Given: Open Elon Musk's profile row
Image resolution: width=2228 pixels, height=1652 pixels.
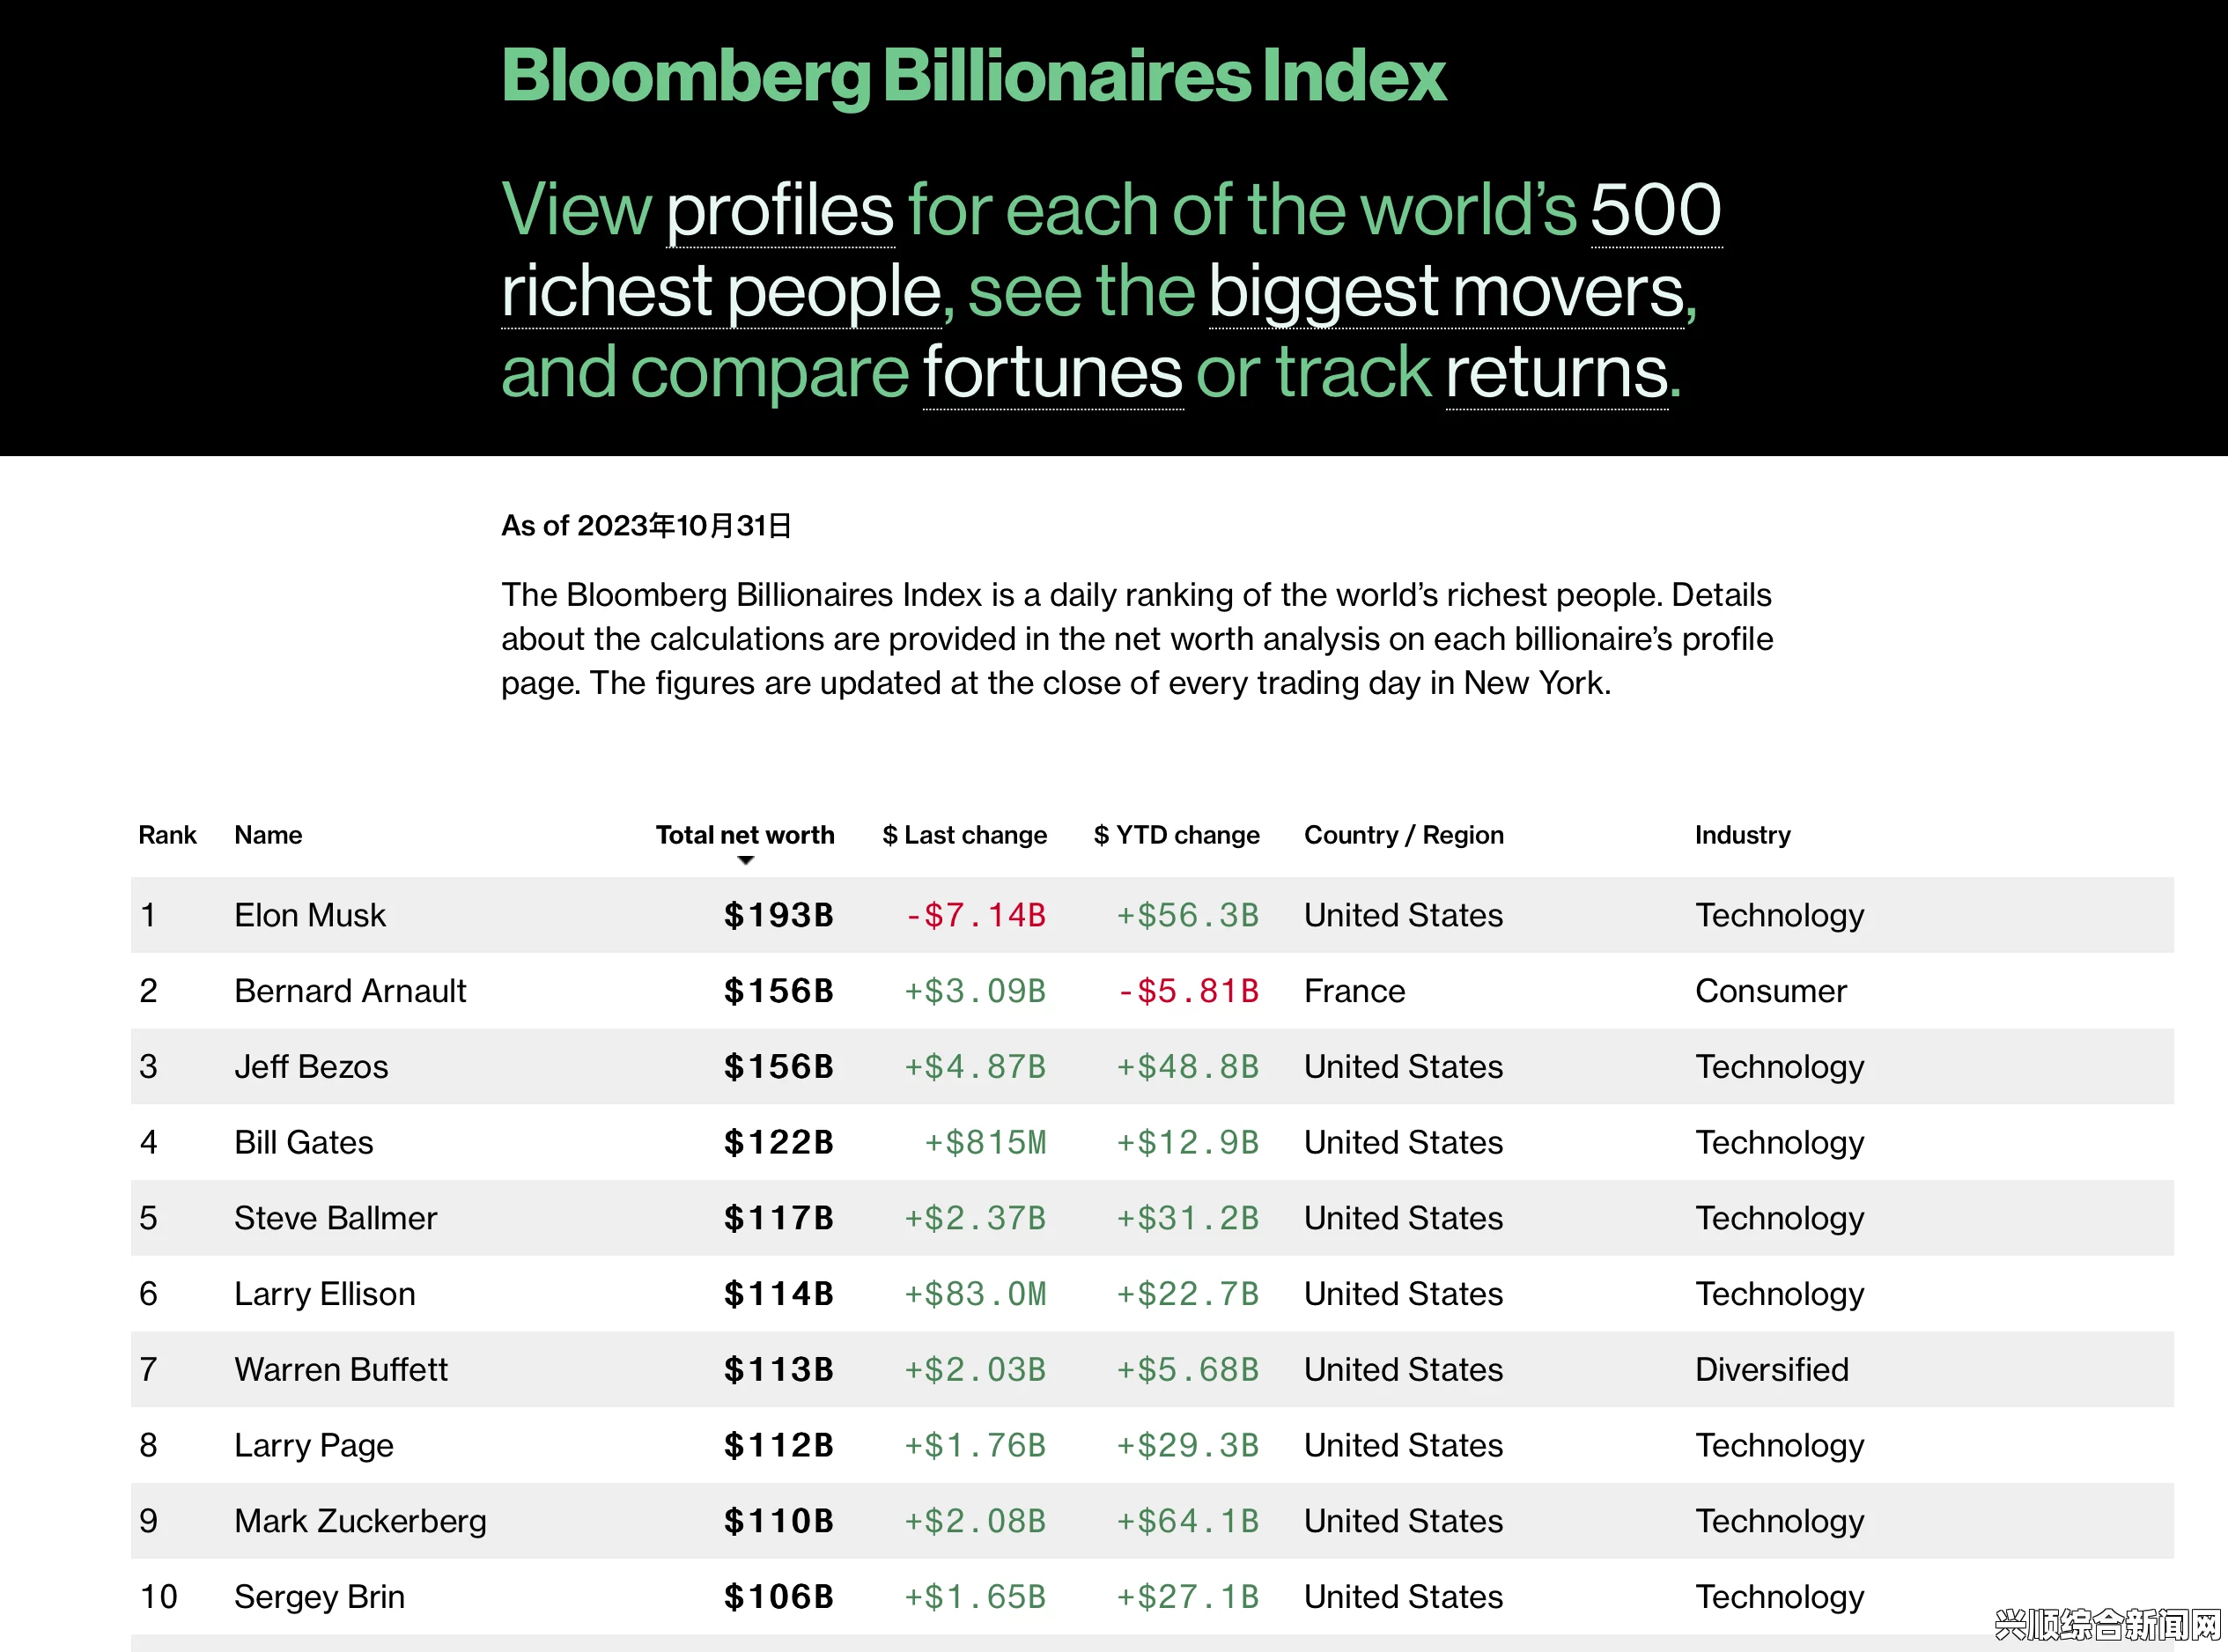Looking at the screenshot, I should coord(1152,915).
